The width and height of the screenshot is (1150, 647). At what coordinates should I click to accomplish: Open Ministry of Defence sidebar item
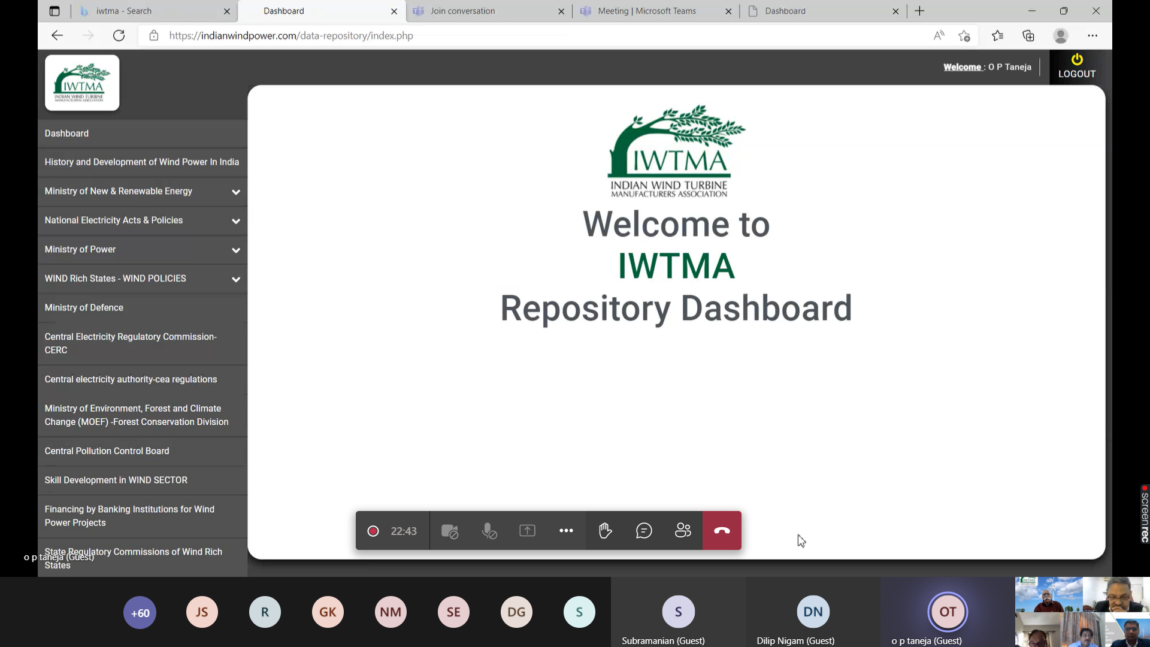[x=84, y=308]
